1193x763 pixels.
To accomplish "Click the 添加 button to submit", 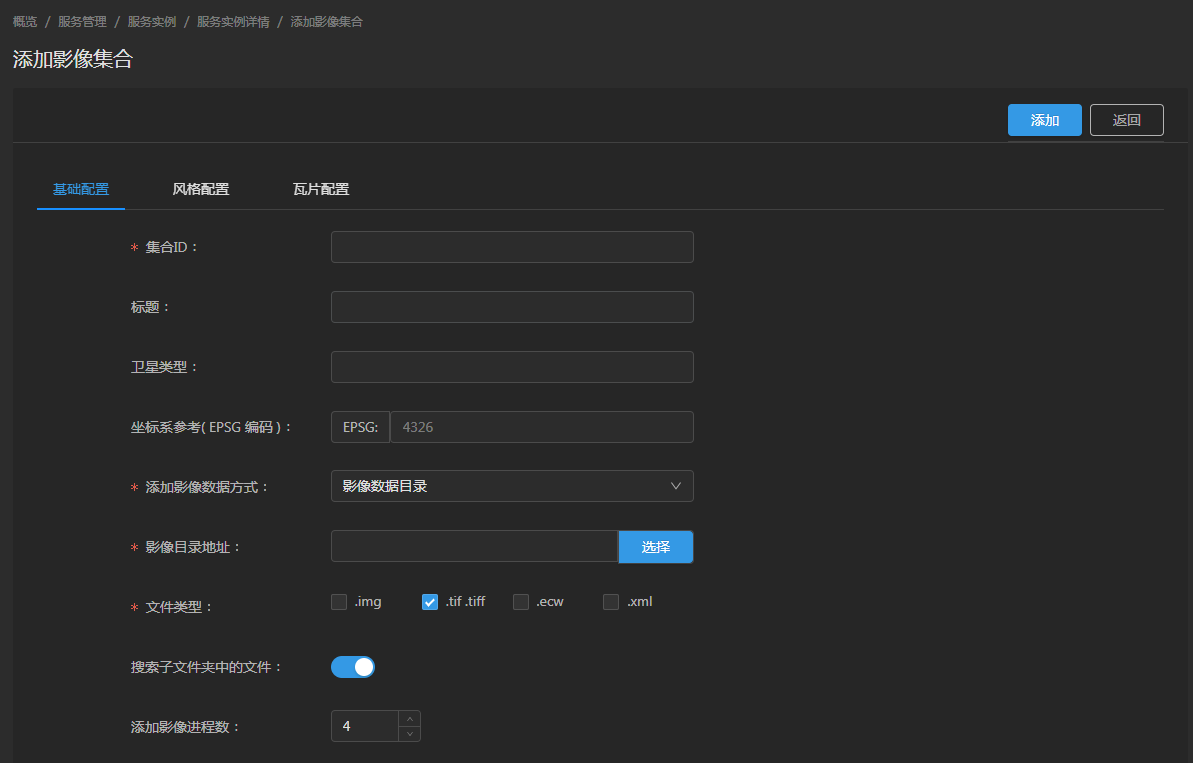I will tap(1044, 119).
